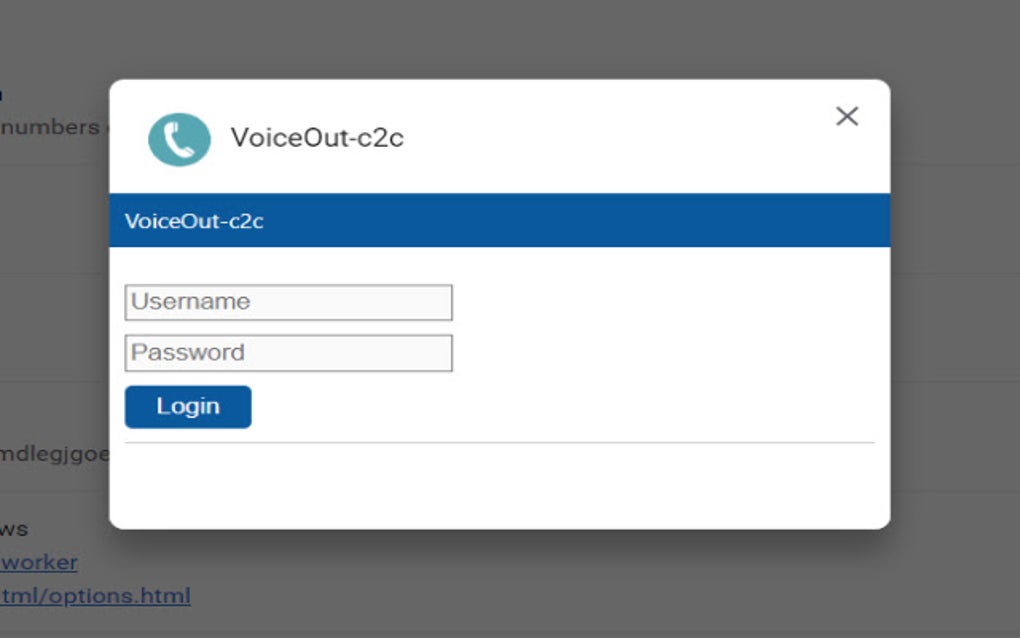The height and width of the screenshot is (638, 1020).
Task: Click the close cross at the top right
Action: [x=846, y=116]
